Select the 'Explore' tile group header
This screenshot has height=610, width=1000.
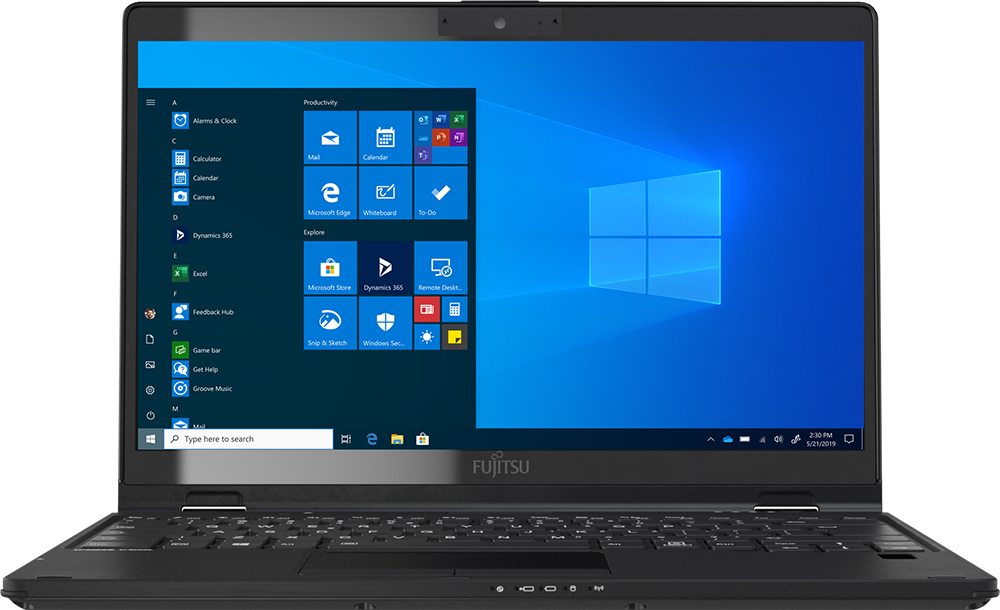(x=314, y=232)
